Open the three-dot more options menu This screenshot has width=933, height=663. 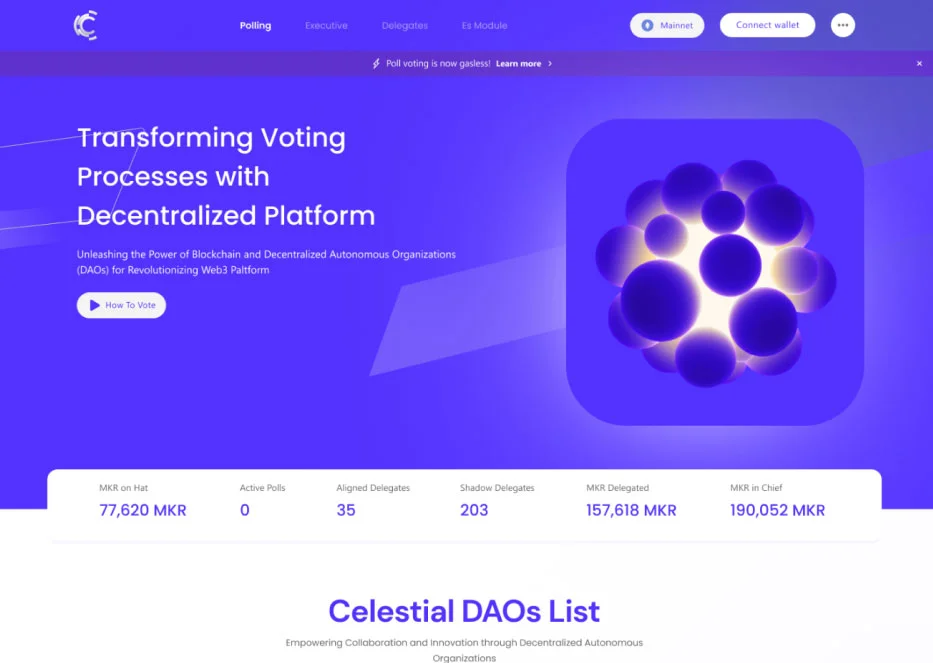click(842, 25)
